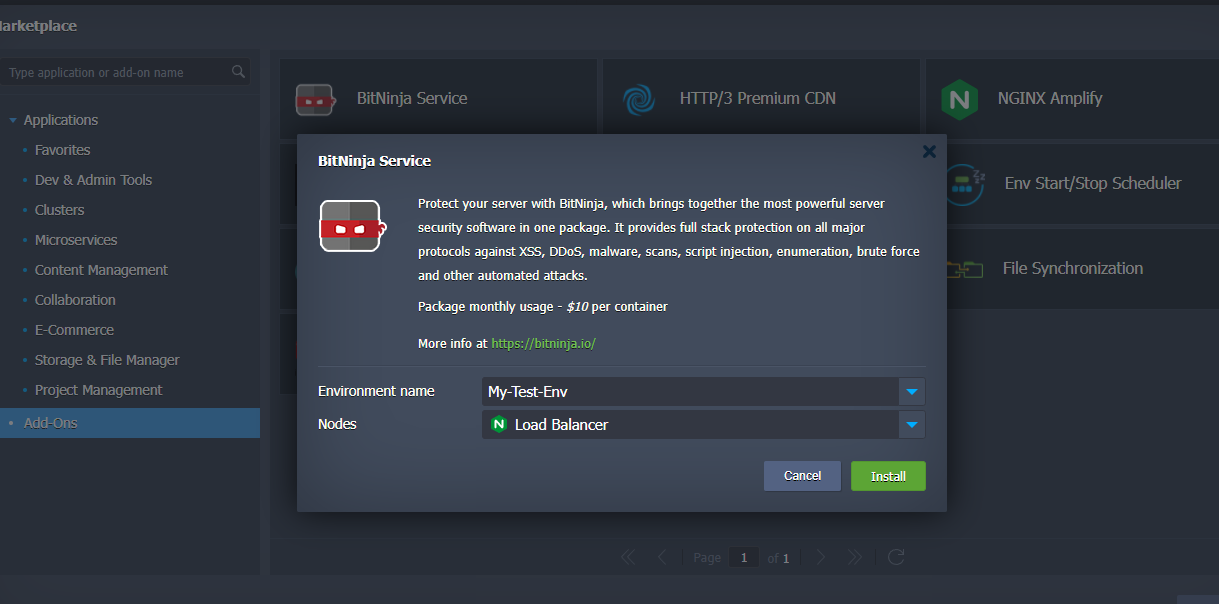Click the Environment name field My-Test-Env
1219x604 pixels.
tap(690, 391)
